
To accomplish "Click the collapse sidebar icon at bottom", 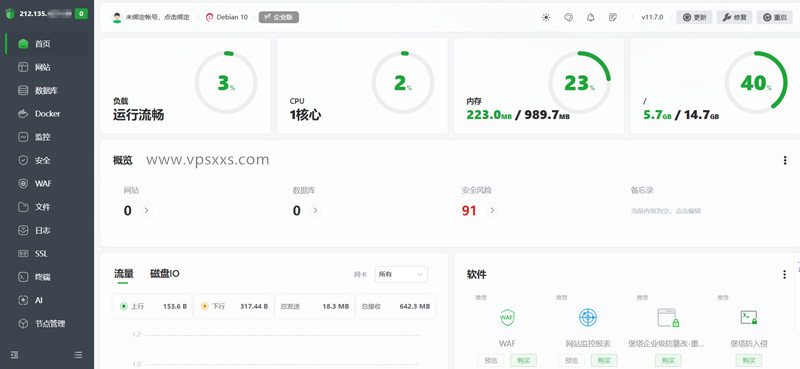I will tap(14, 354).
